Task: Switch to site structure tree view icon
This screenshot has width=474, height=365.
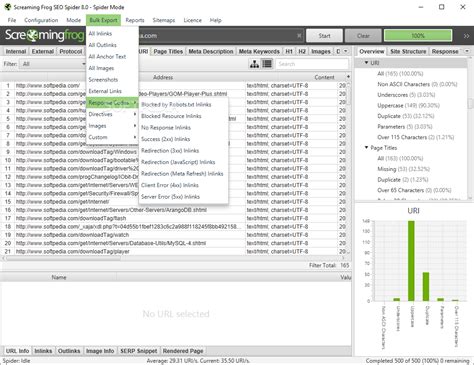Action: point(254,64)
